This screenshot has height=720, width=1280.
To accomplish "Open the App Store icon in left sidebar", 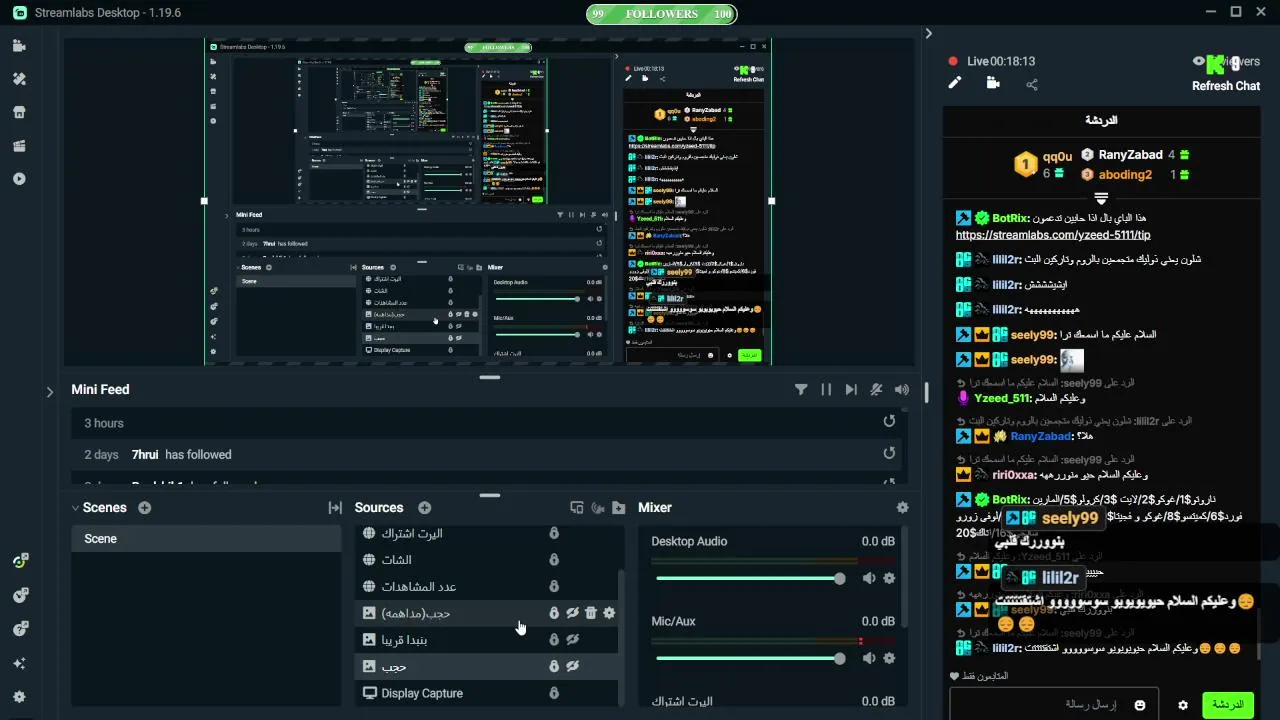I will pyautogui.click(x=19, y=112).
